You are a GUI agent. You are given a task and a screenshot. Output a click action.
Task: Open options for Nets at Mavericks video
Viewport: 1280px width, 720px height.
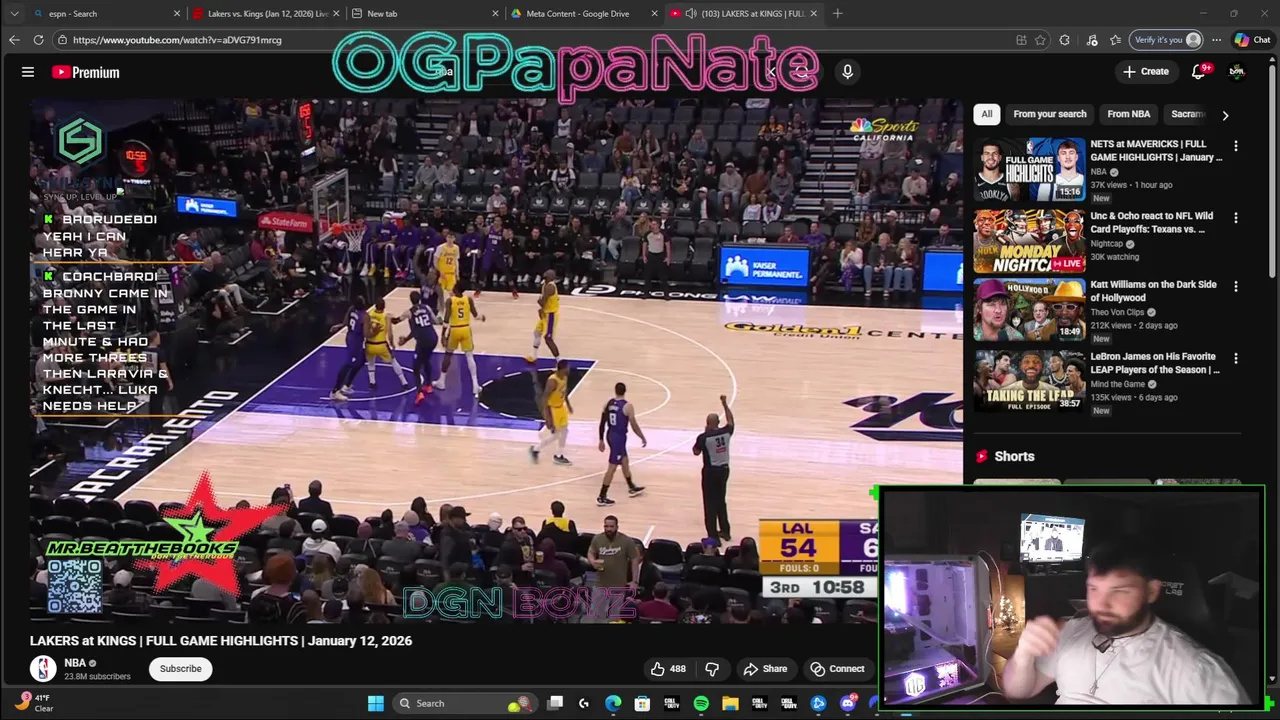click(1236, 146)
